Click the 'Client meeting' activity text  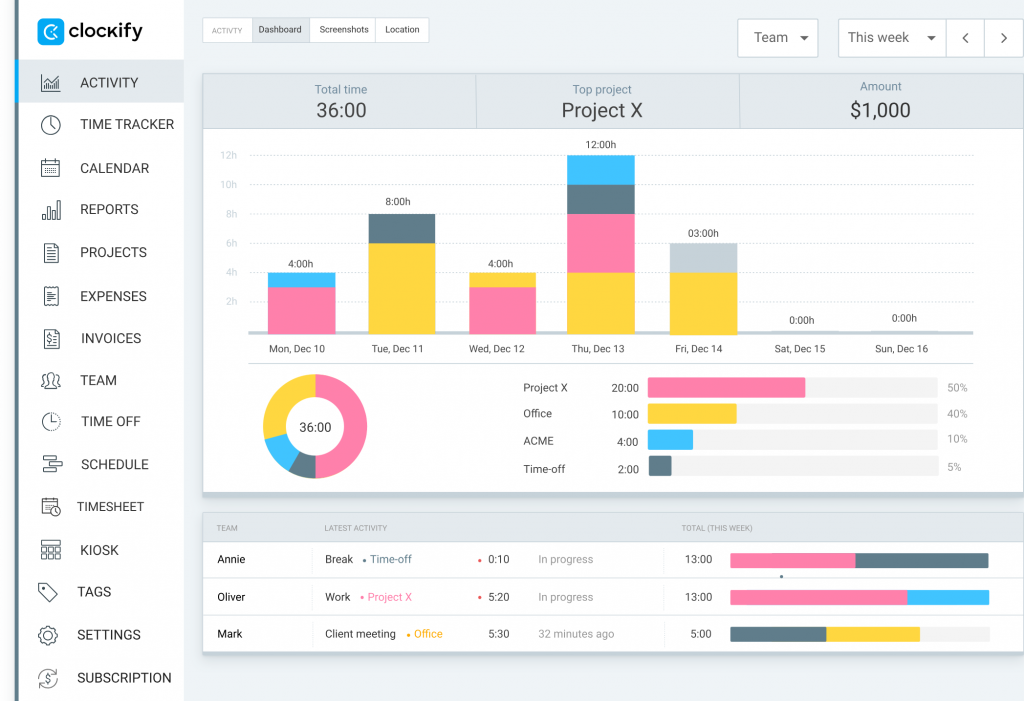click(360, 634)
